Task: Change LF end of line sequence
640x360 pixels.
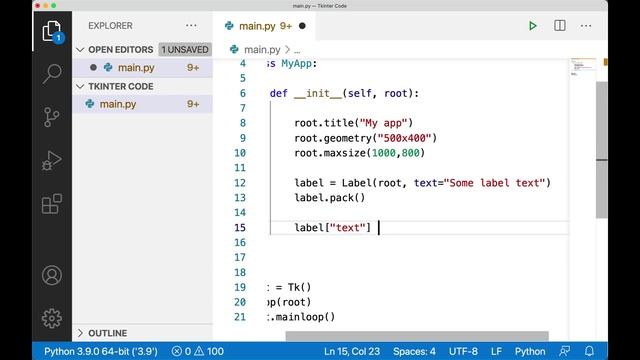Action: (496, 351)
